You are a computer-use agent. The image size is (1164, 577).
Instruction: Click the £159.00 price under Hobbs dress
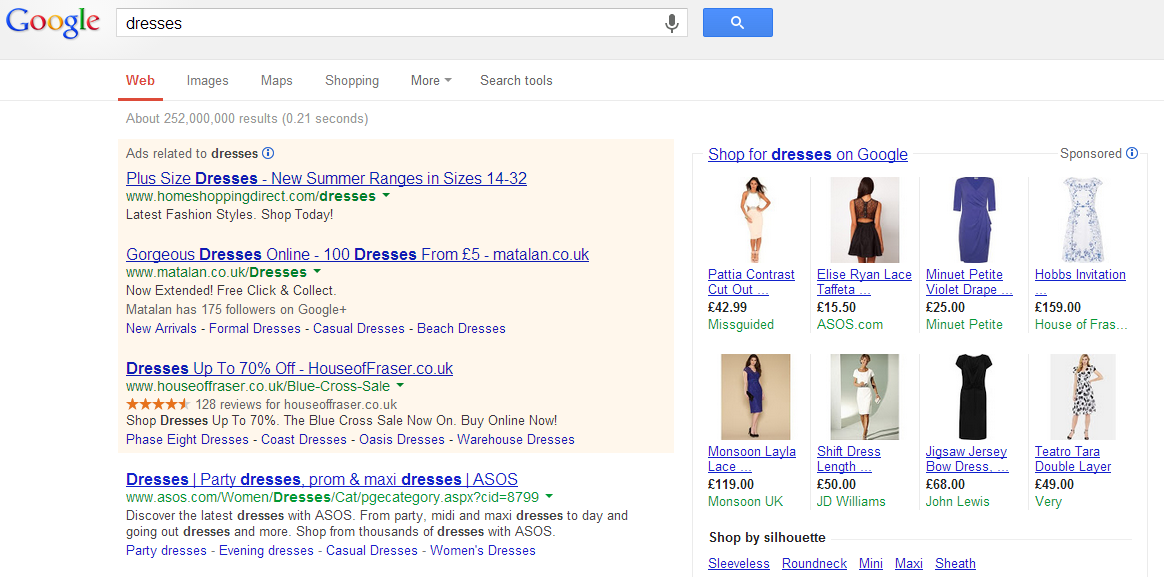coord(1058,307)
